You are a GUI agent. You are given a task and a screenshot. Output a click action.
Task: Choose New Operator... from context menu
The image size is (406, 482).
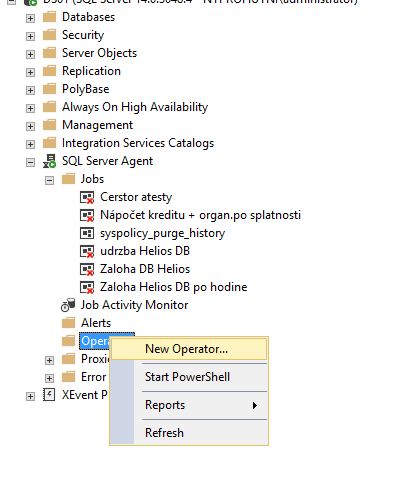click(x=189, y=349)
